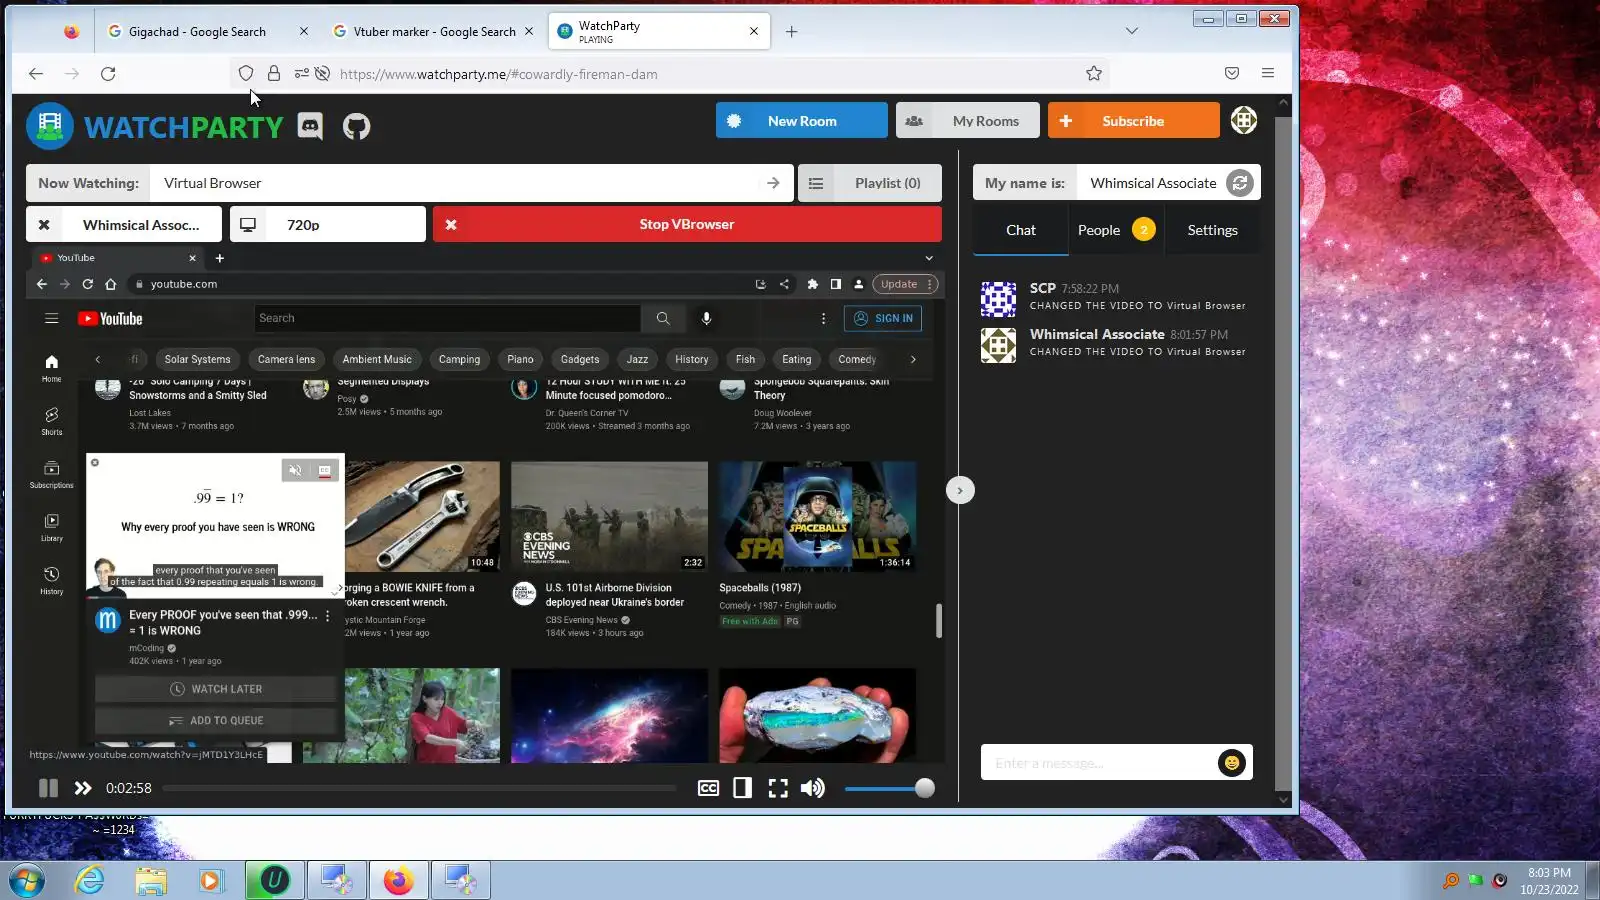Go to YouTube Home in sidebar

tap(51, 367)
